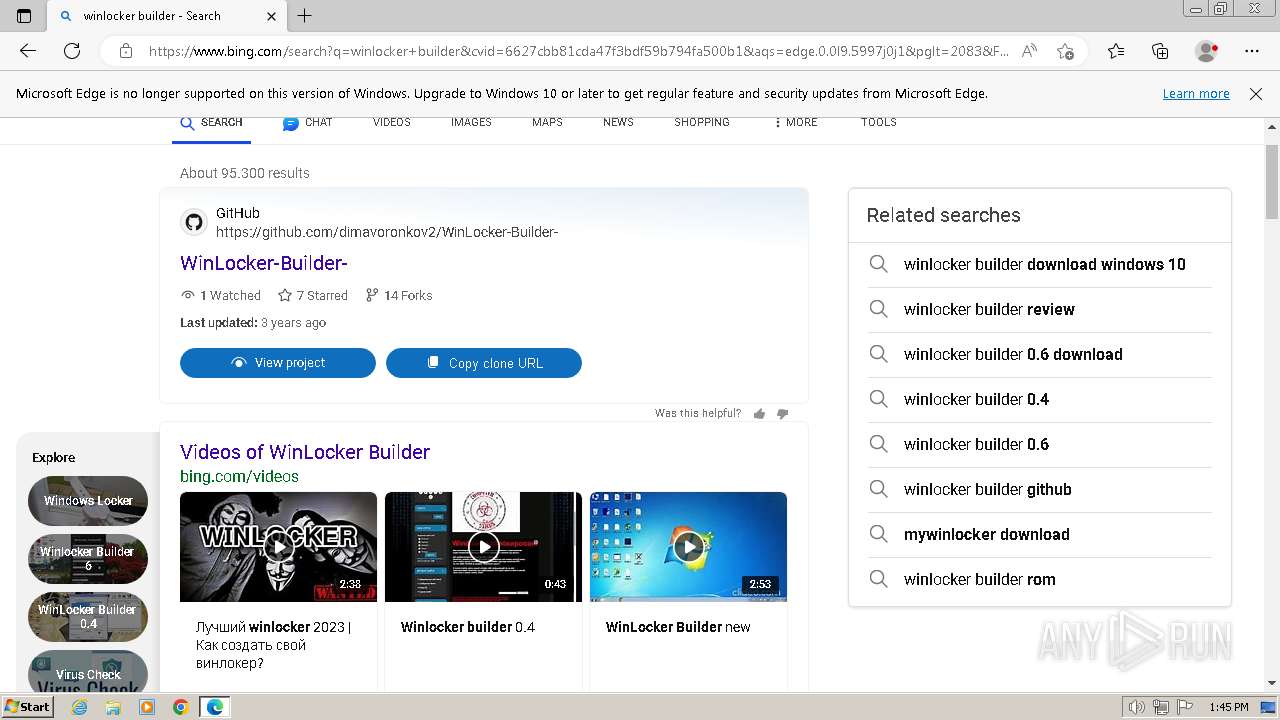Click the View project button
Viewport: 1280px width, 720px height.
278,363
